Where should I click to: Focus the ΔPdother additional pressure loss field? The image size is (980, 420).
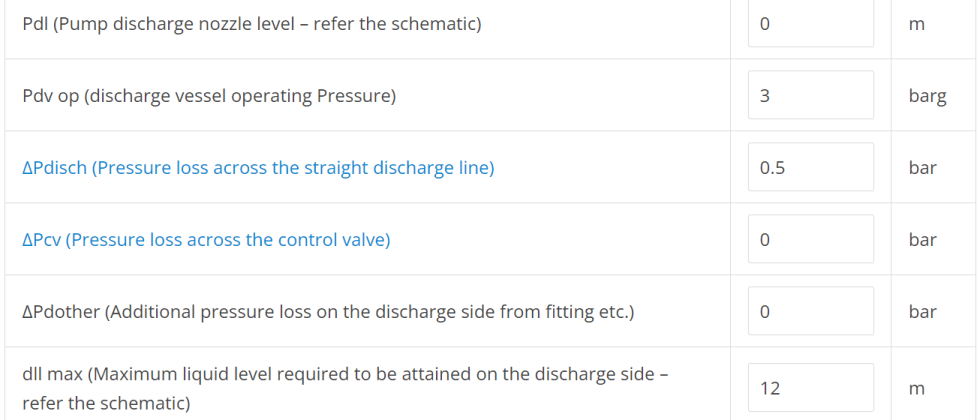[x=811, y=311]
